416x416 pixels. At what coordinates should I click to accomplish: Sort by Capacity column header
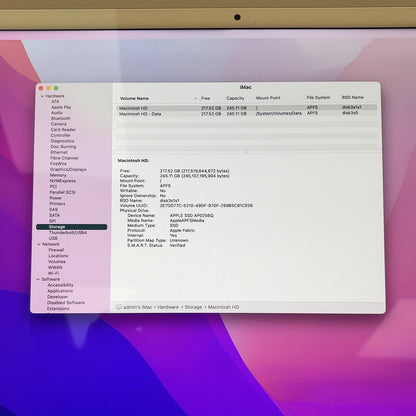click(235, 98)
